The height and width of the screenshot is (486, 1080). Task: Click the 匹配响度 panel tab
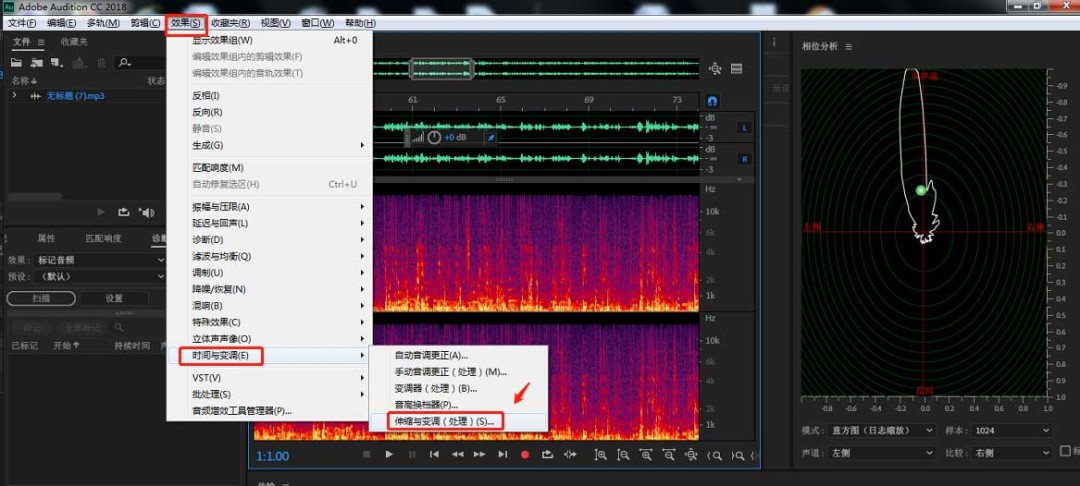[x=103, y=238]
